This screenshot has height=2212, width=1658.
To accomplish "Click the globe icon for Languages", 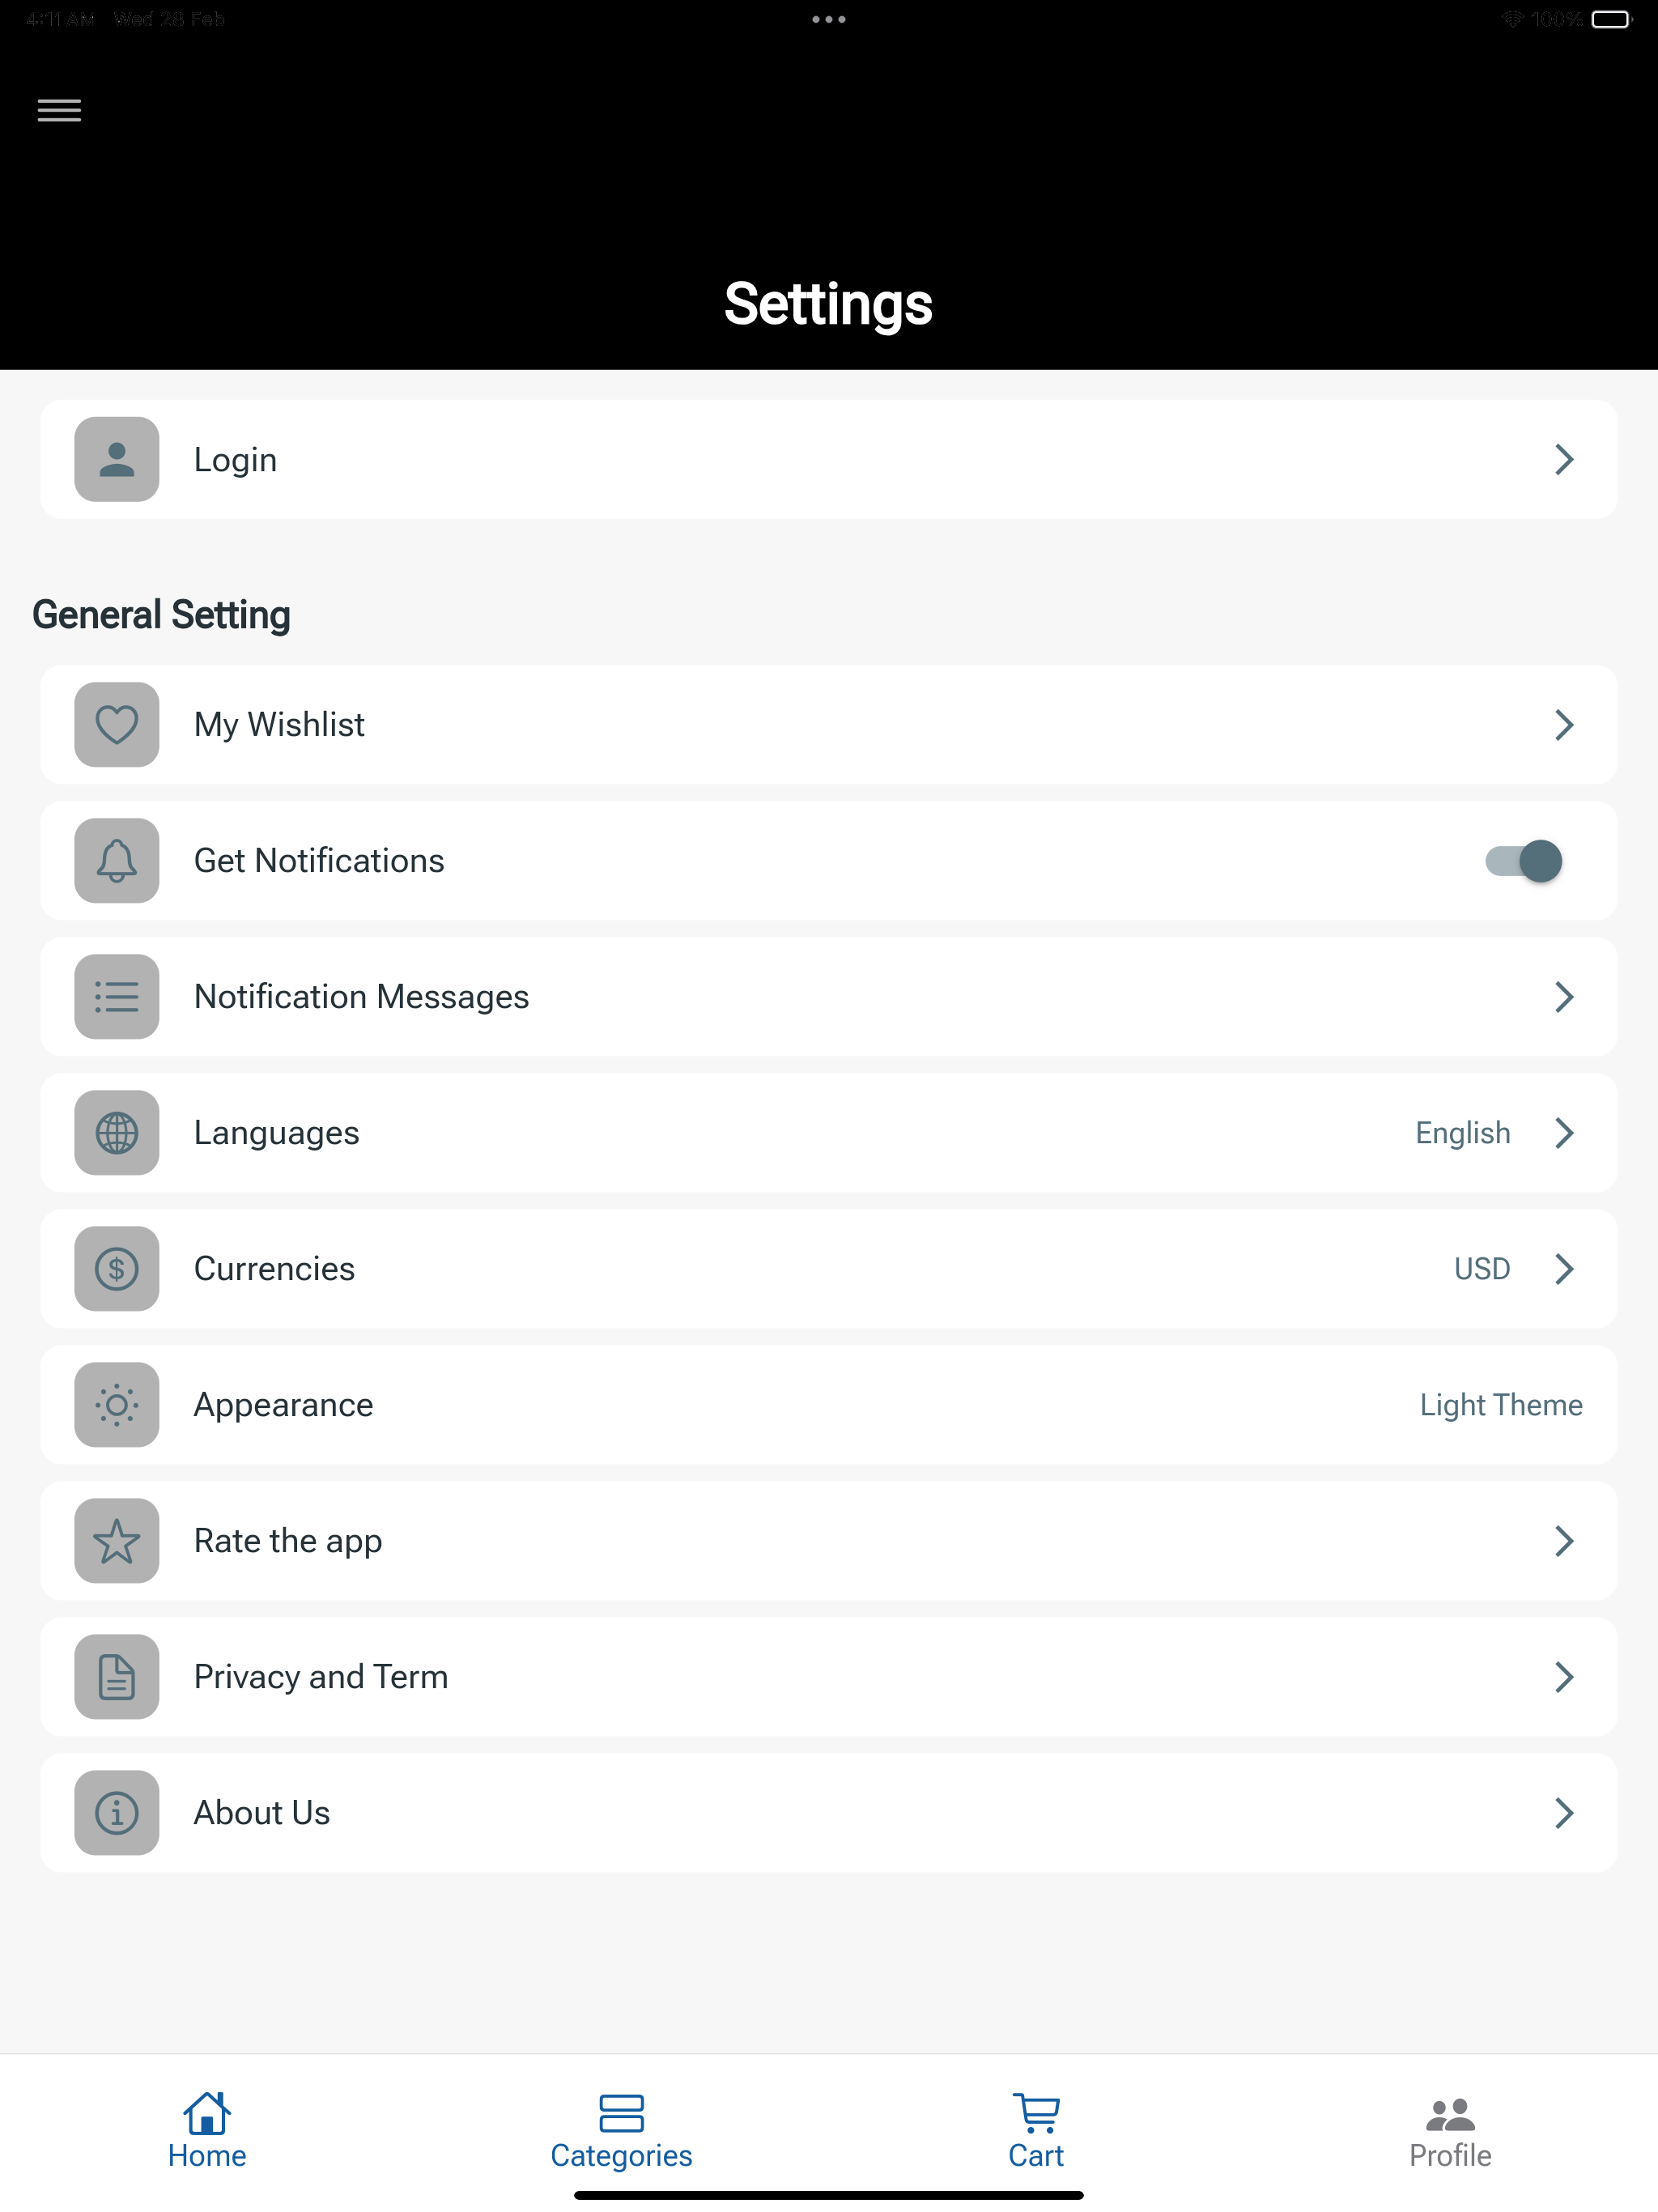I will 117,1132.
